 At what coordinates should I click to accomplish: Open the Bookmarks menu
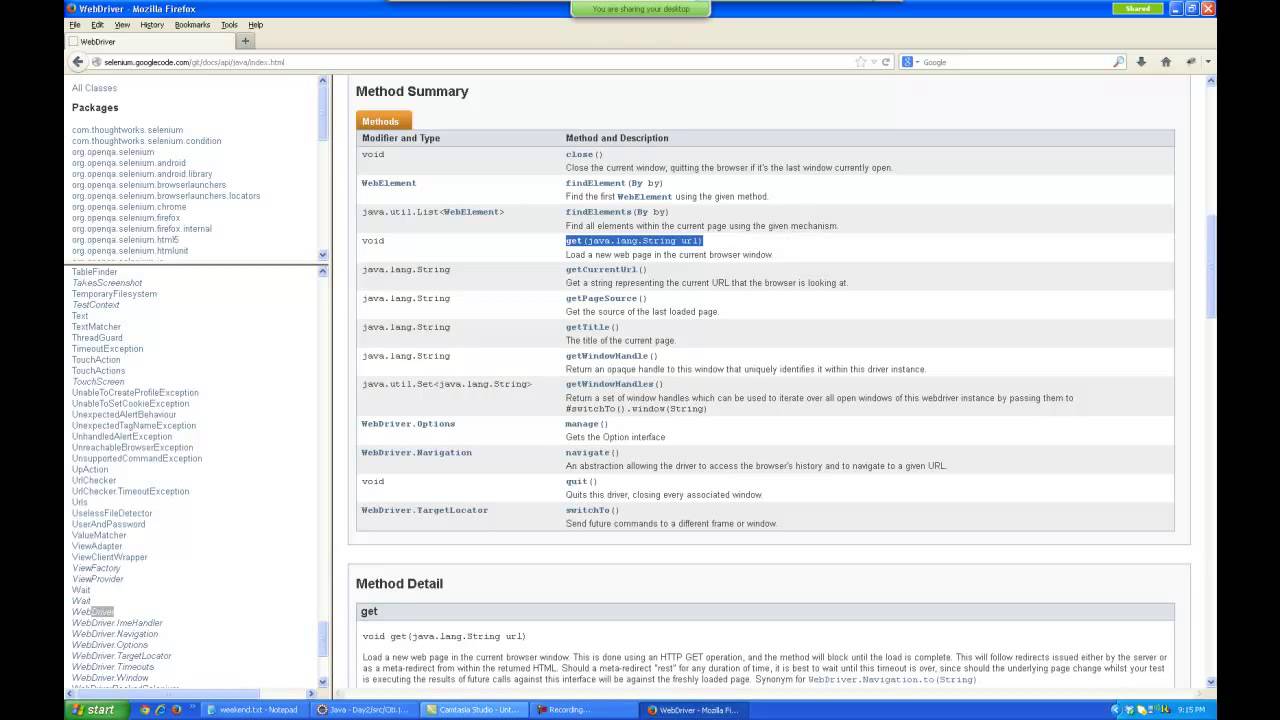coord(192,25)
